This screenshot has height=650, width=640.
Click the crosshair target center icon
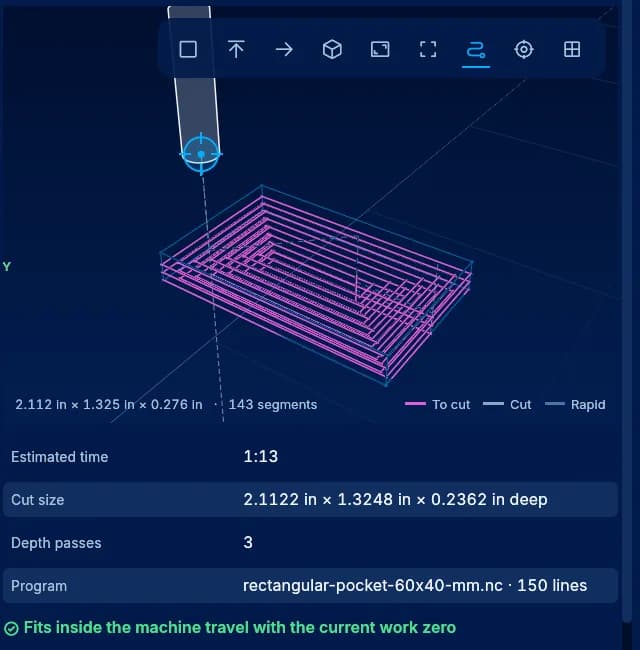tap(524, 49)
